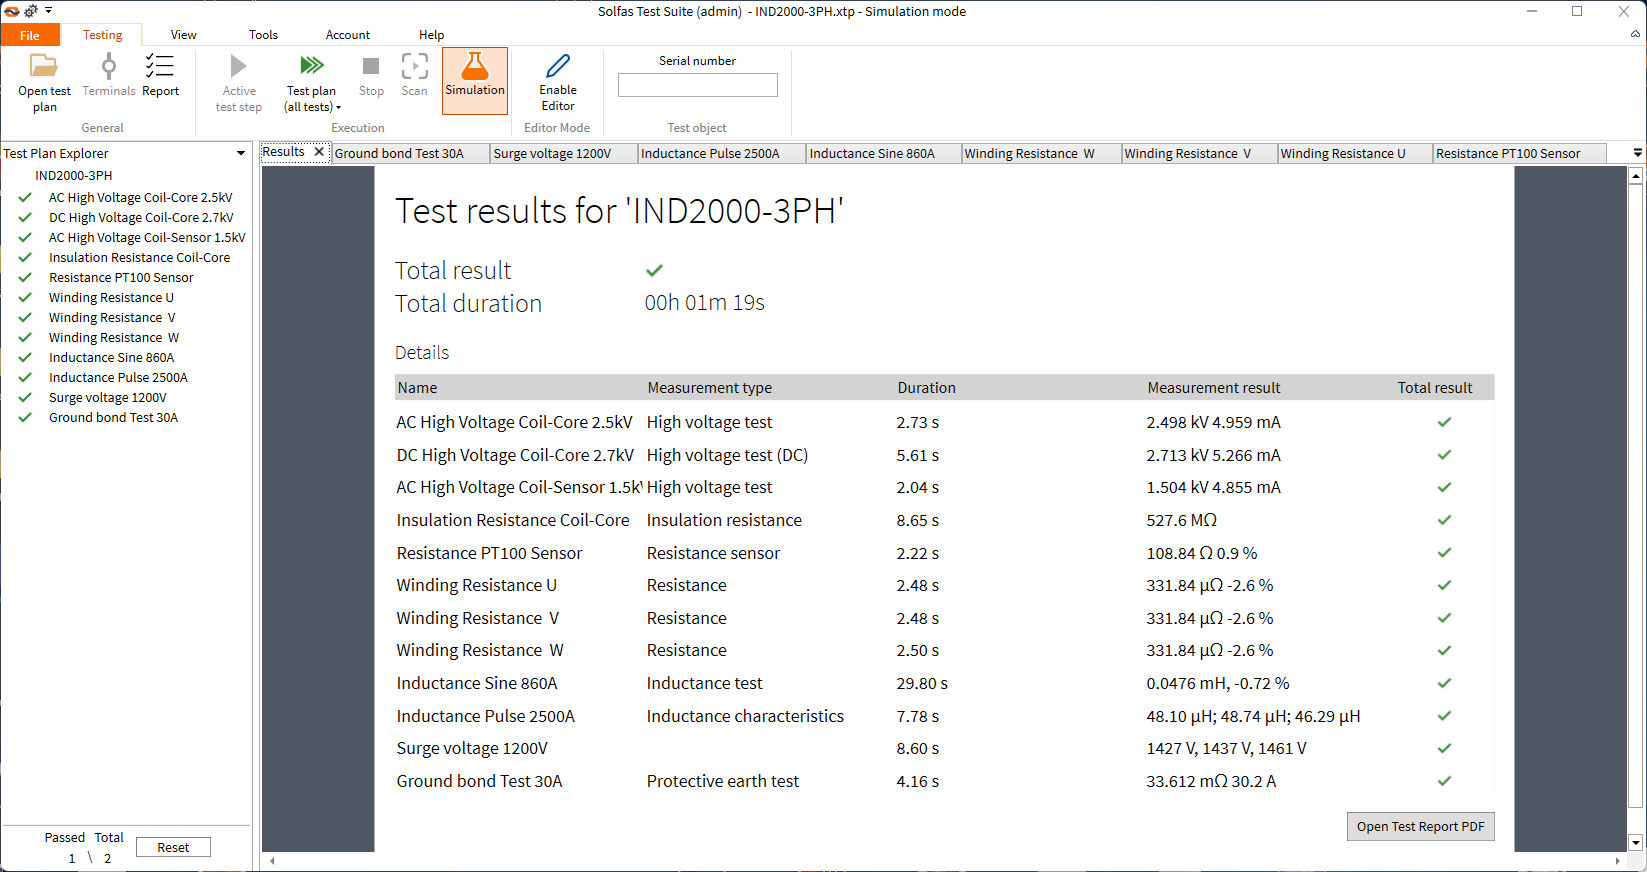Click the Serial number input field

point(697,85)
